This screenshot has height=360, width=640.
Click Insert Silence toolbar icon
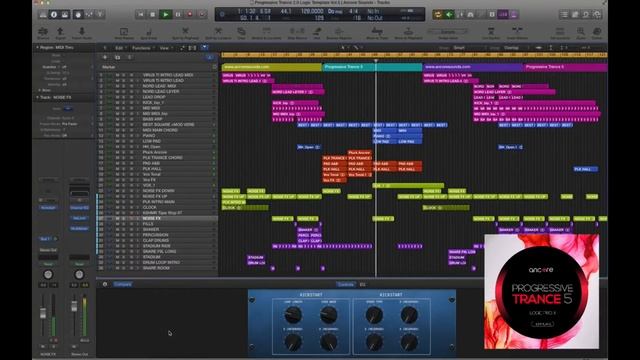click(x=517, y=33)
